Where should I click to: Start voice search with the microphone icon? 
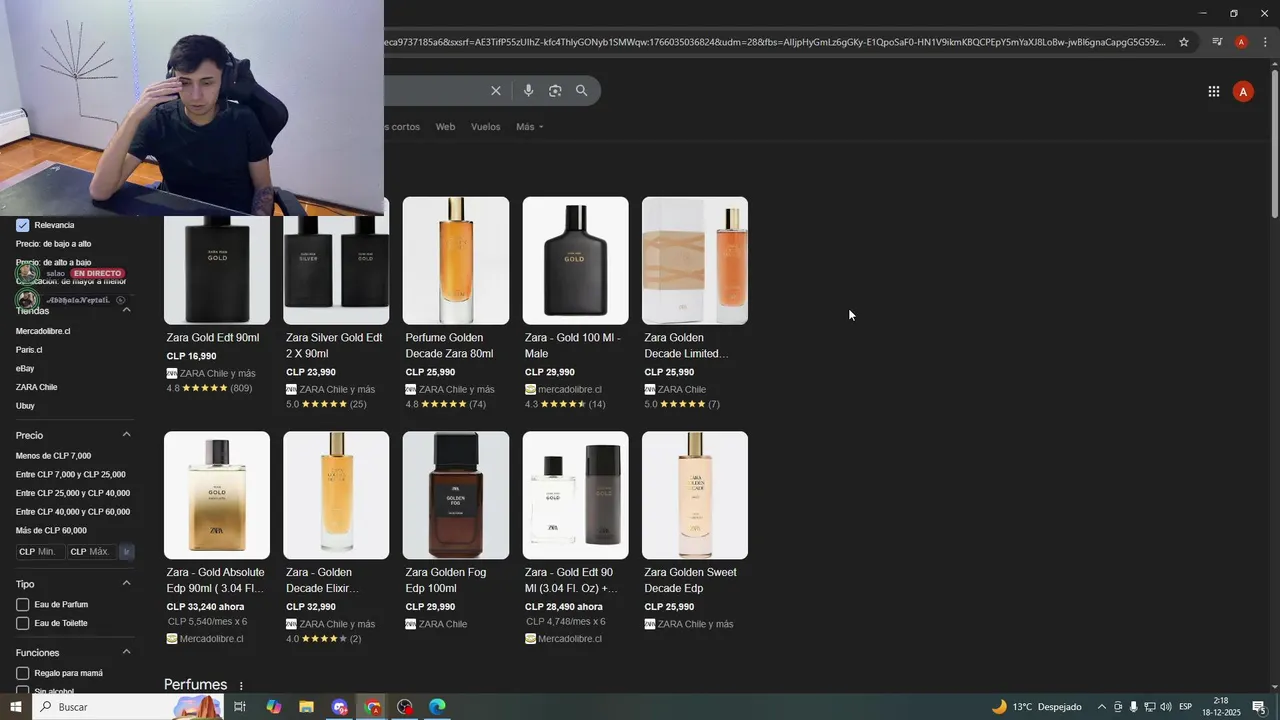coord(528,91)
